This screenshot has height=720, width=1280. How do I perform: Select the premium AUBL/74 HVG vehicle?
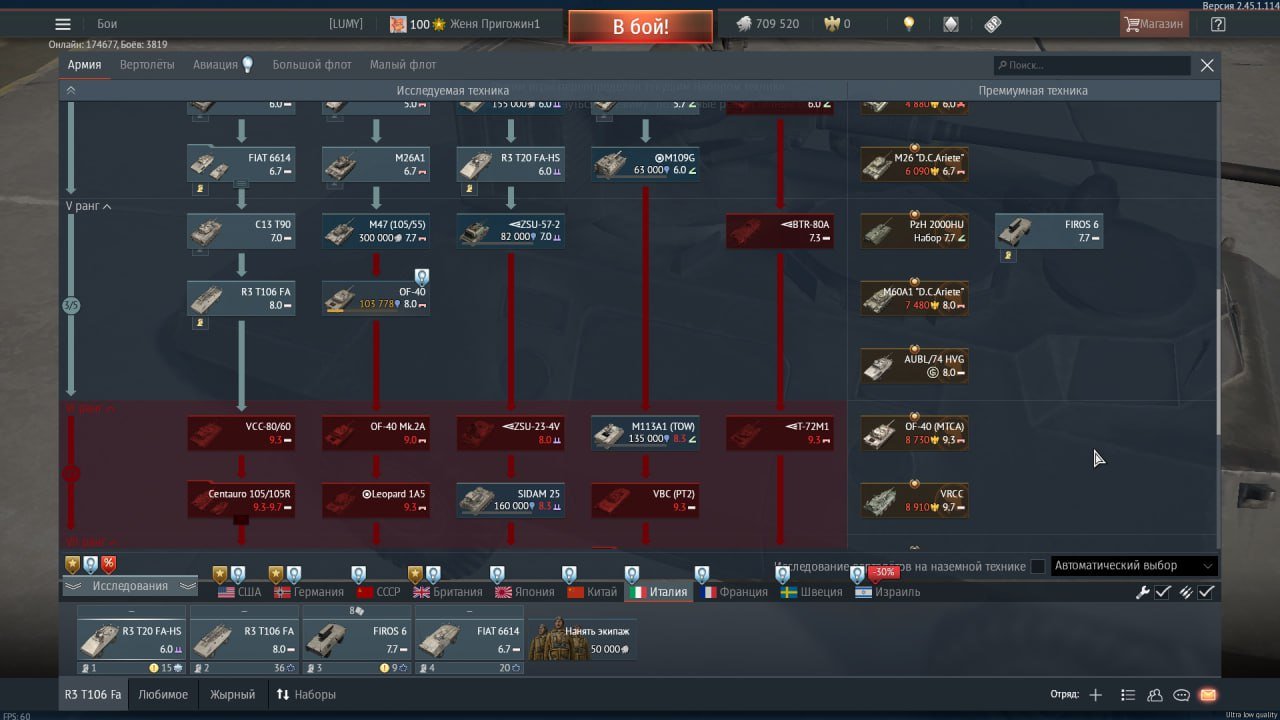914,366
